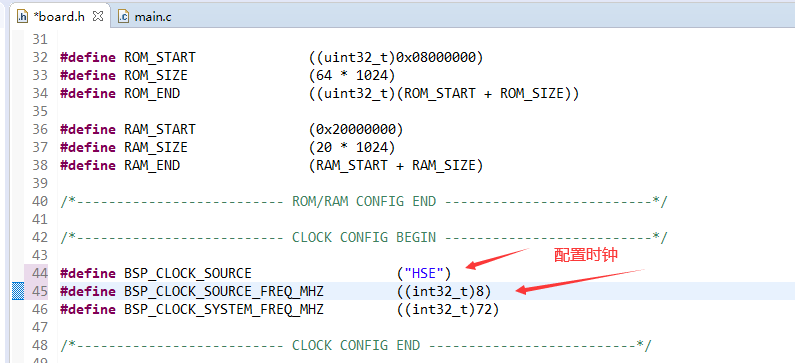This screenshot has width=795, height=363.
Task: Click the BSP_CLOCK_SOURCE_FREQ_MHZ macro name
Action: [x=224, y=292]
